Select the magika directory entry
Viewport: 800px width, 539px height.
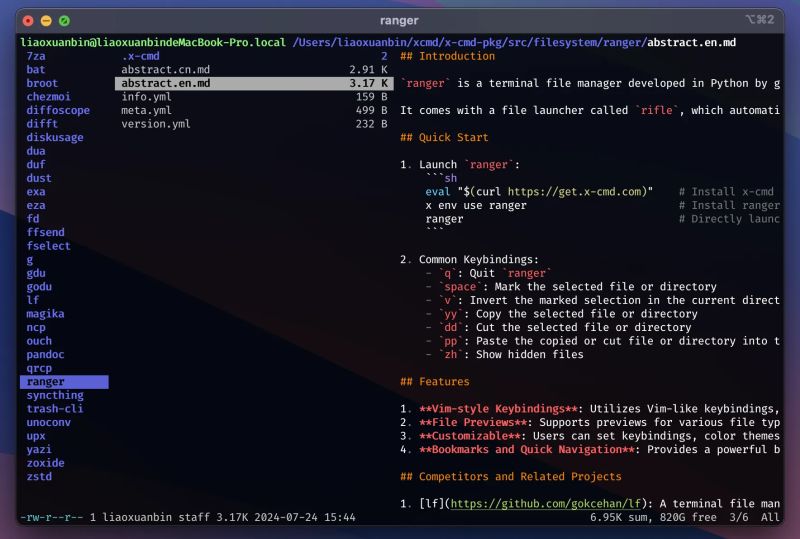tap(45, 313)
